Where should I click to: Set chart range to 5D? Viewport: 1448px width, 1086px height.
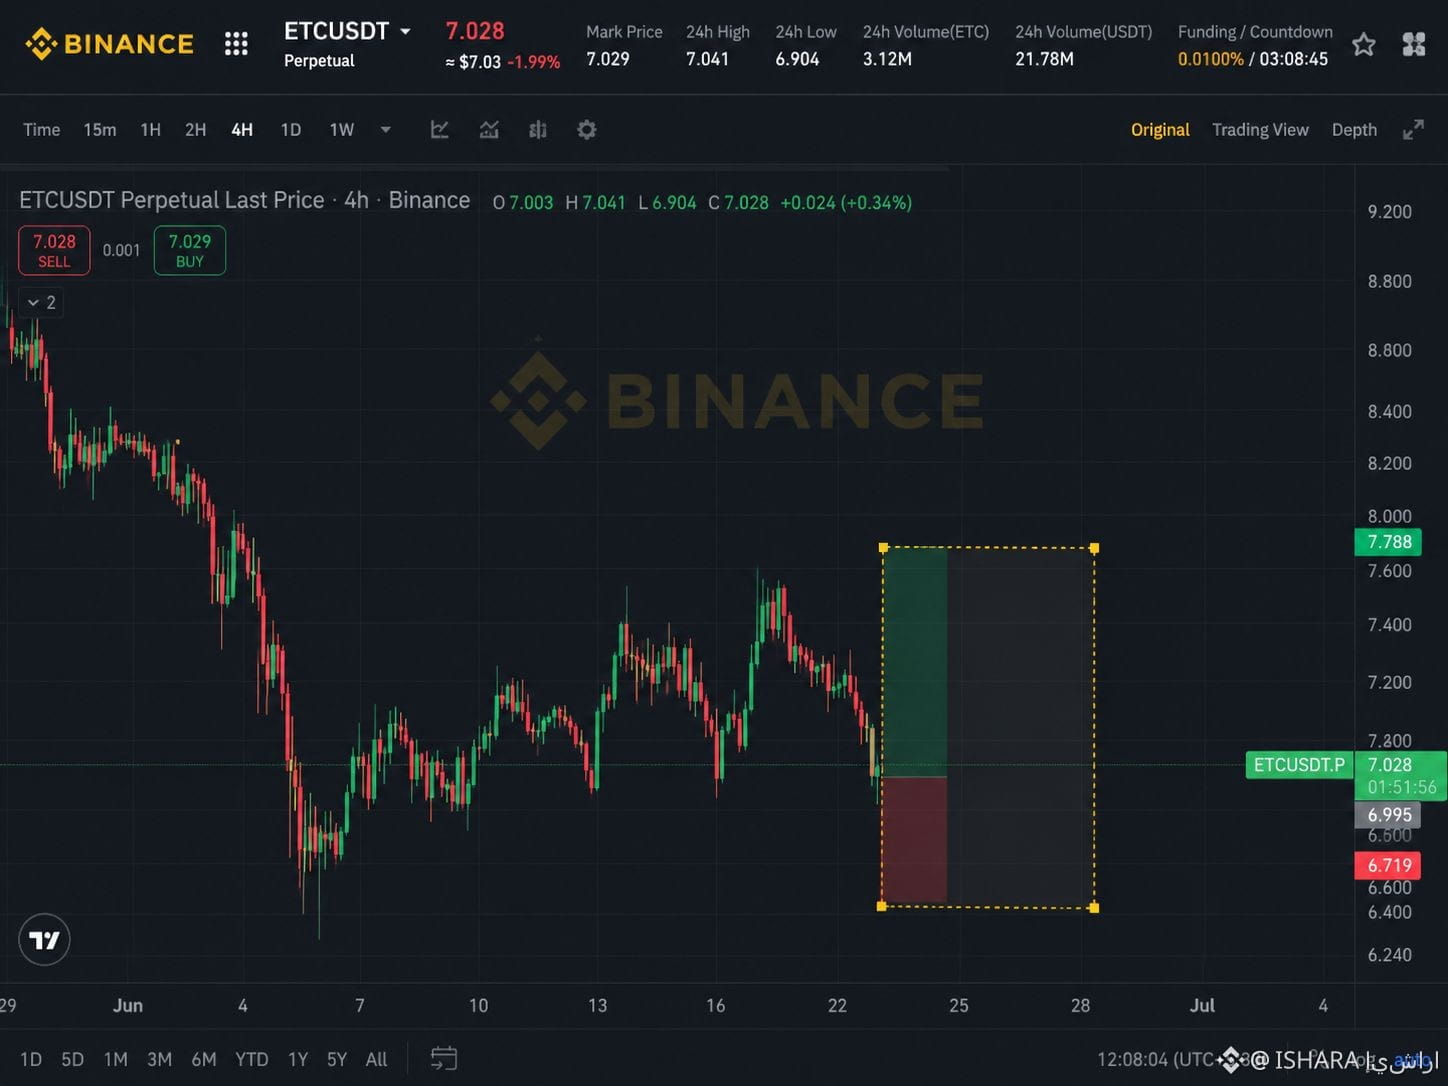73,1059
